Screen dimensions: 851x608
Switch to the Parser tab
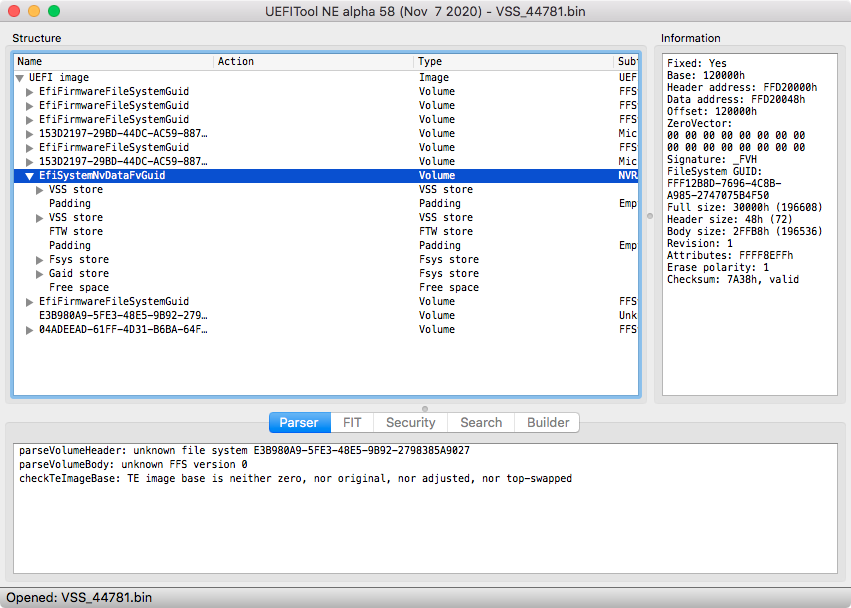click(300, 422)
